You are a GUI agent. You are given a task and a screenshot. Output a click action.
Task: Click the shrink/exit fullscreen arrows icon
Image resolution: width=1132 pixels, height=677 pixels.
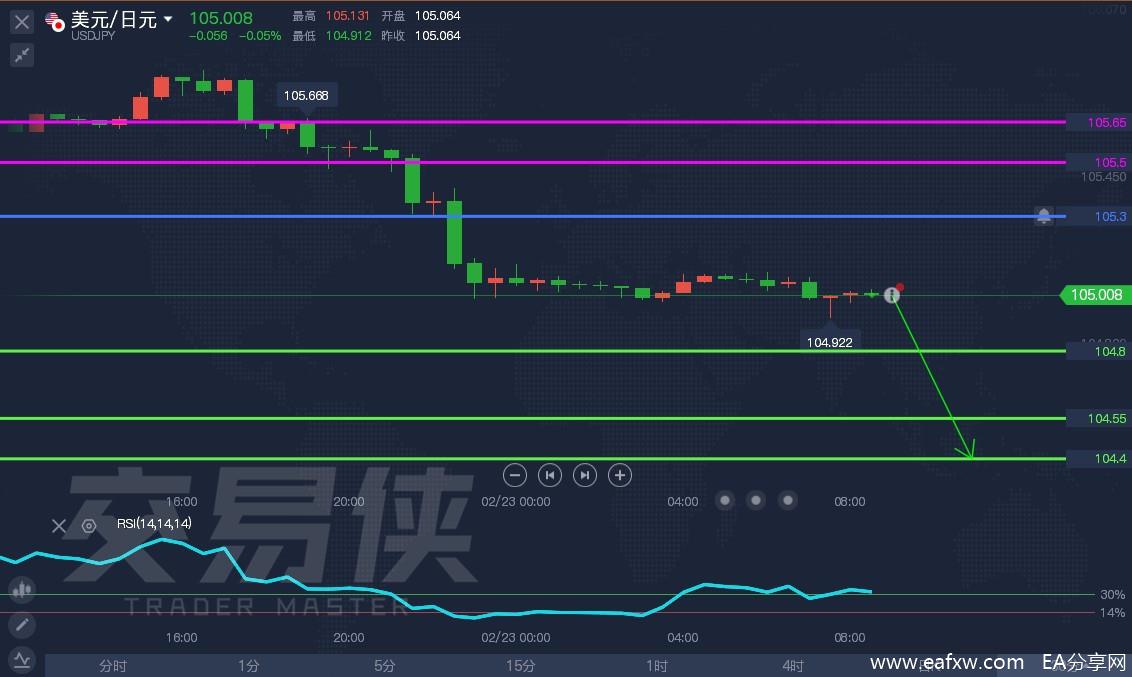(x=22, y=55)
